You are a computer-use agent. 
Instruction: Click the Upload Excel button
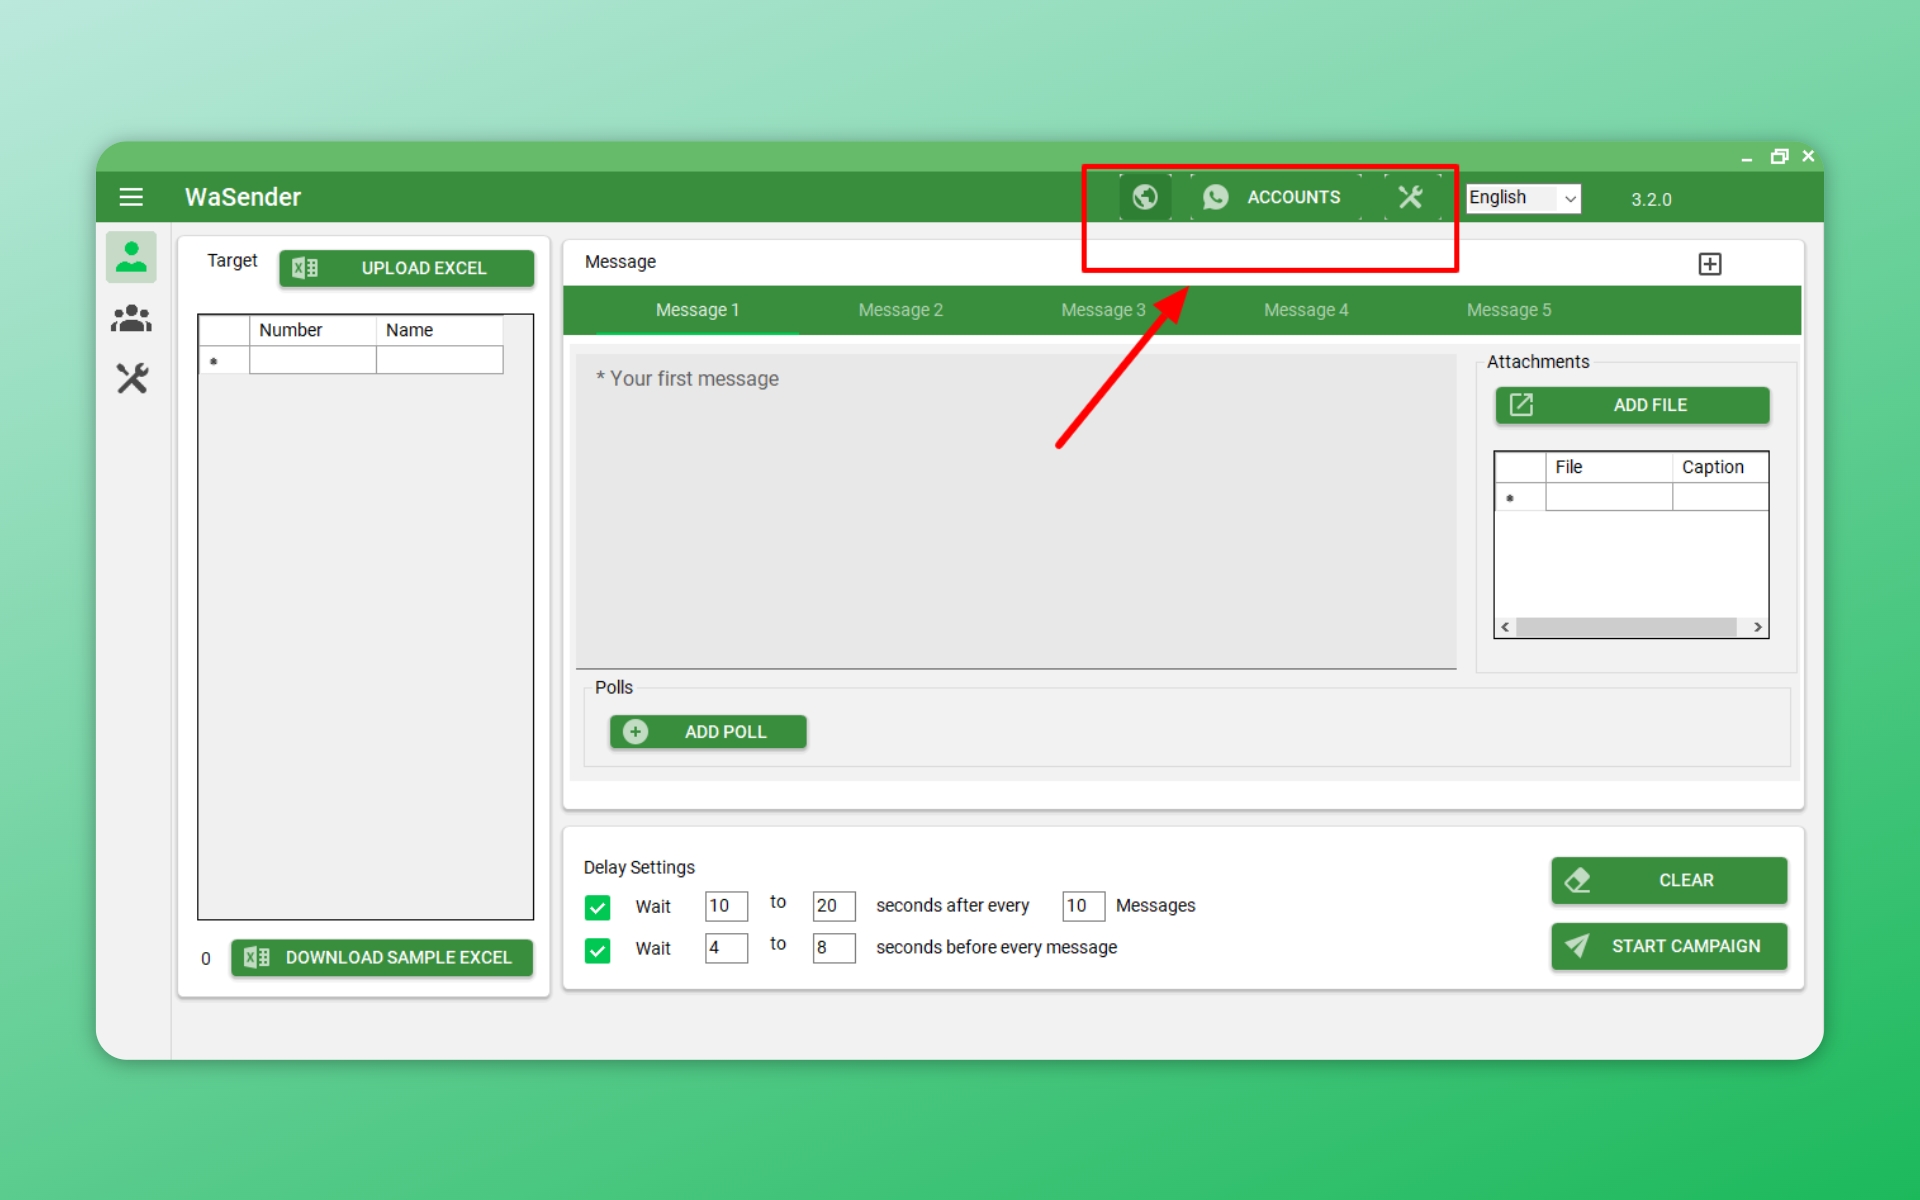point(406,268)
